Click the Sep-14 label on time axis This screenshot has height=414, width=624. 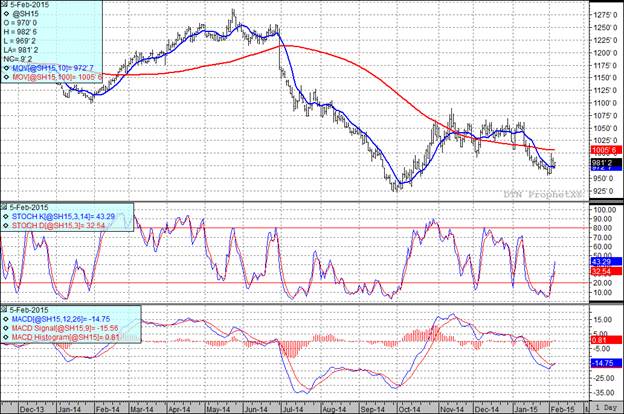(372, 409)
